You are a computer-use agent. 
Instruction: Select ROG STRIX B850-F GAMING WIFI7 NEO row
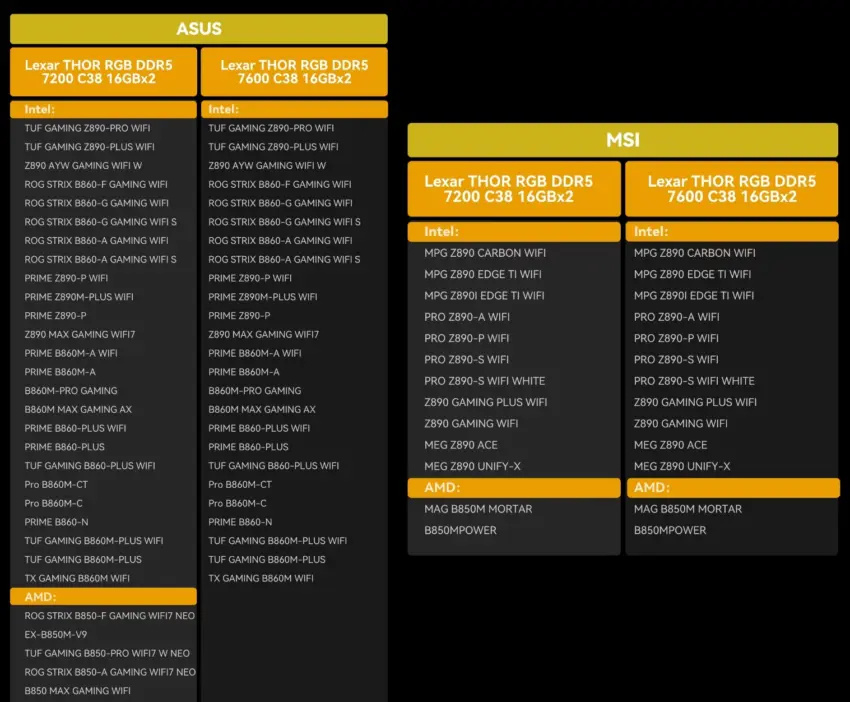(110, 616)
